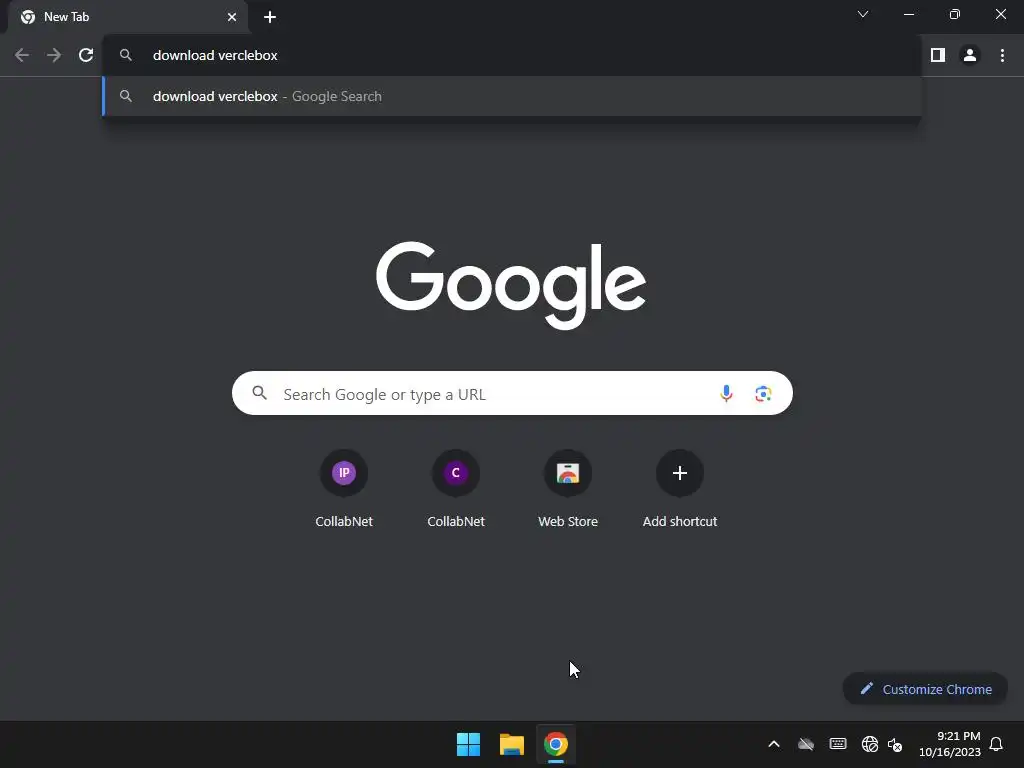Screen dimensions: 1024x768
Task: Show hidden system tray icons
Action: [x=774, y=744]
